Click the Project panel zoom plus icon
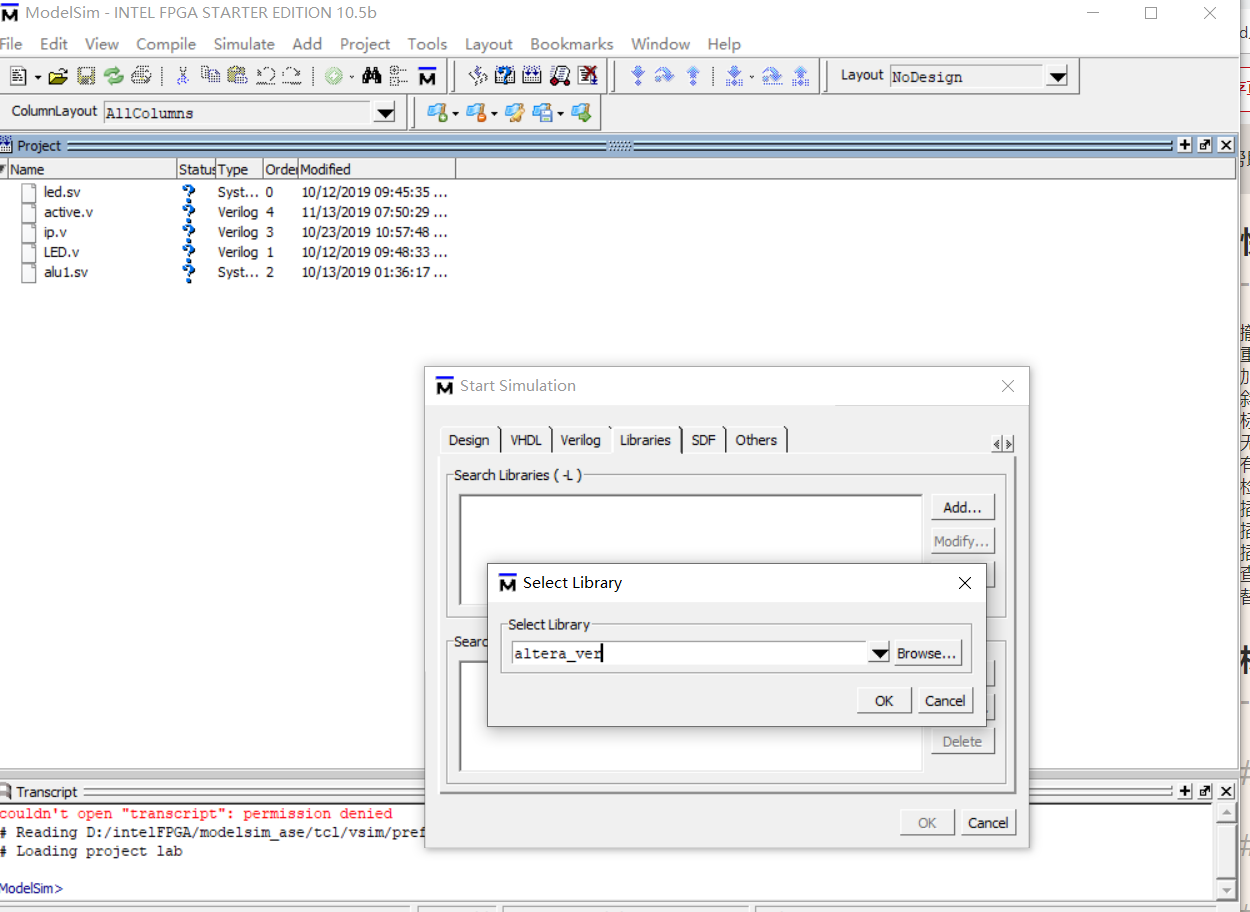This screenshot has width=1250, height=912. [1185, 145]
